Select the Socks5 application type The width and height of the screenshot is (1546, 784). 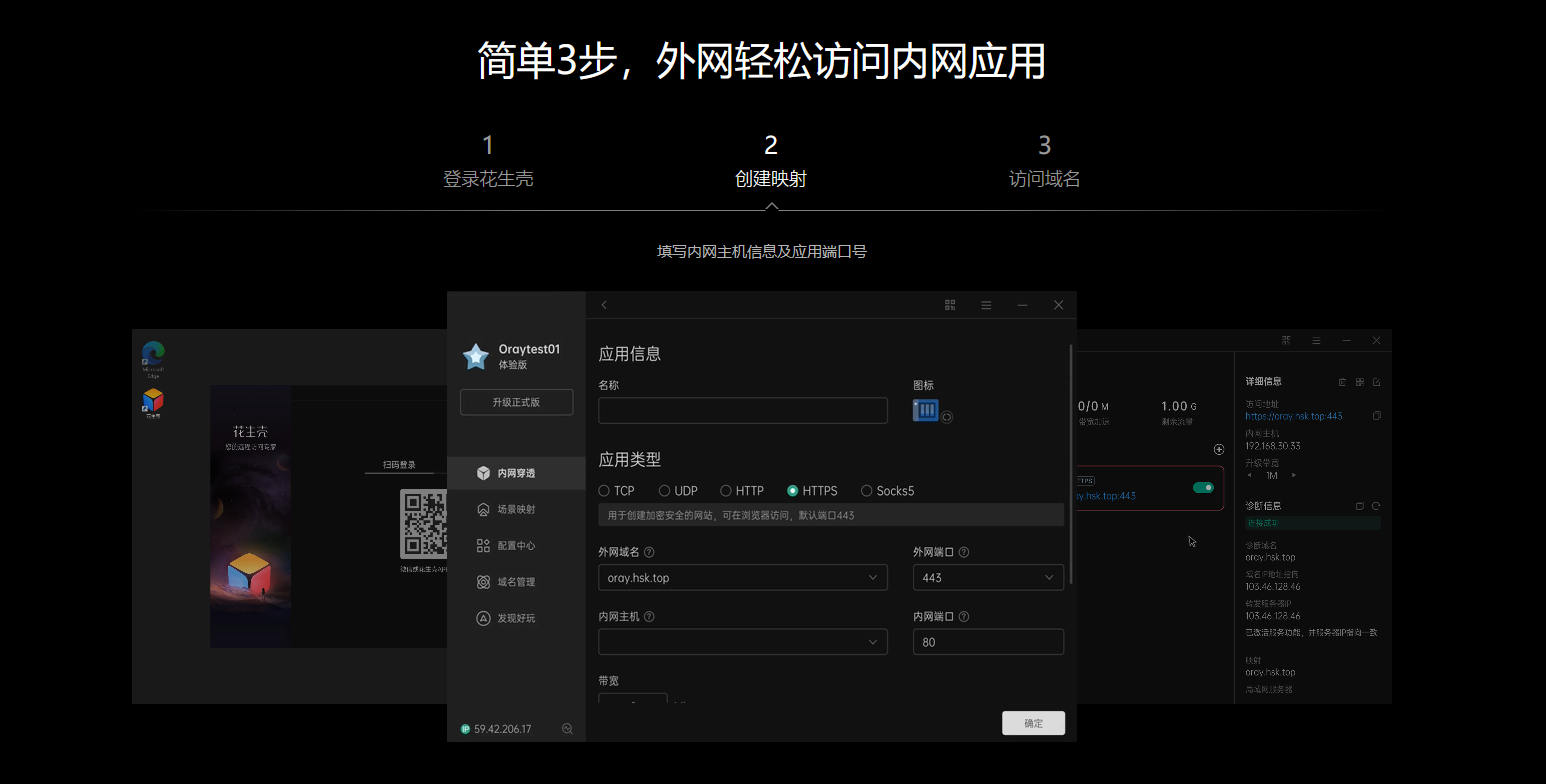887,491
